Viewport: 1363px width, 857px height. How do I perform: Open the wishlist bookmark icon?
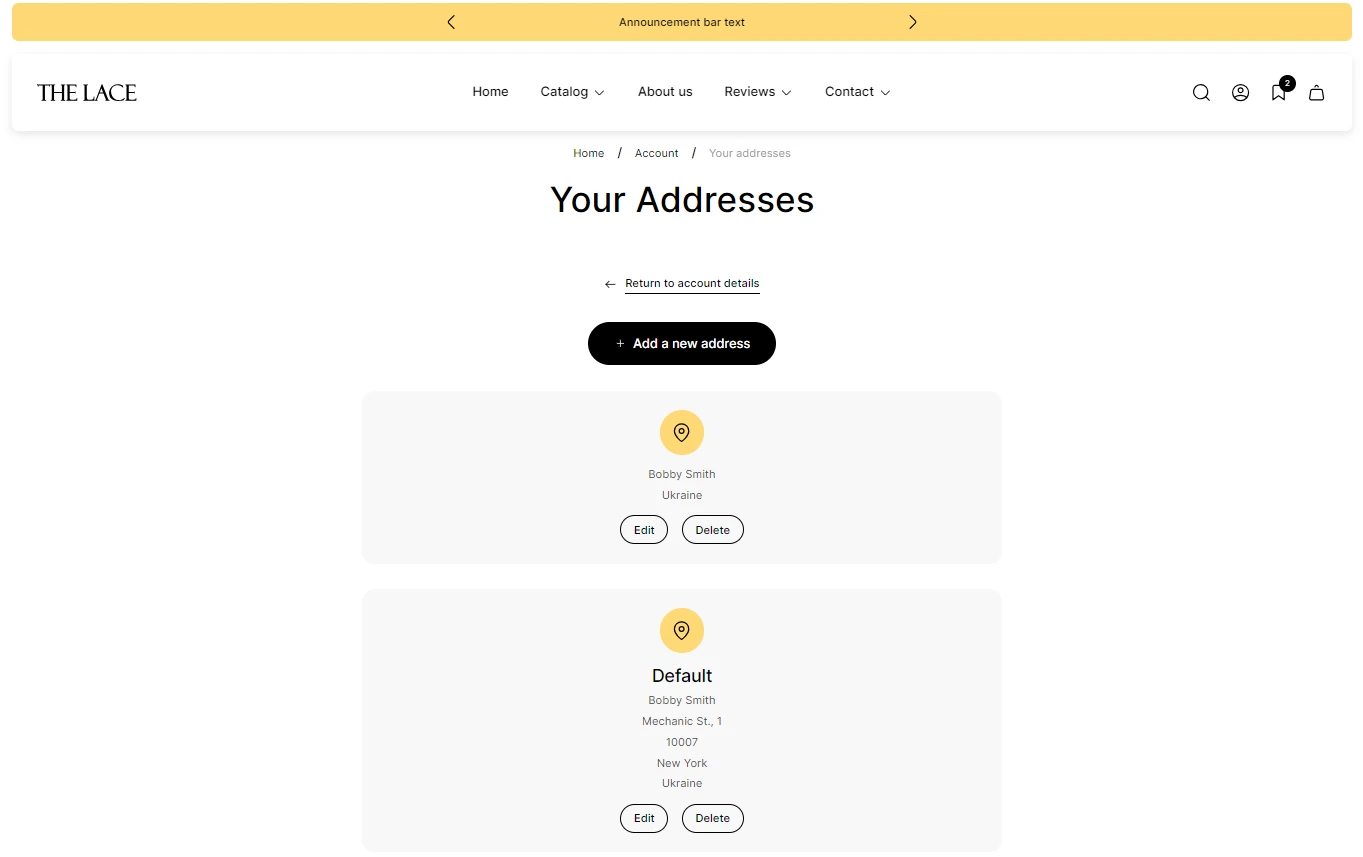[x=1279, y=92]
